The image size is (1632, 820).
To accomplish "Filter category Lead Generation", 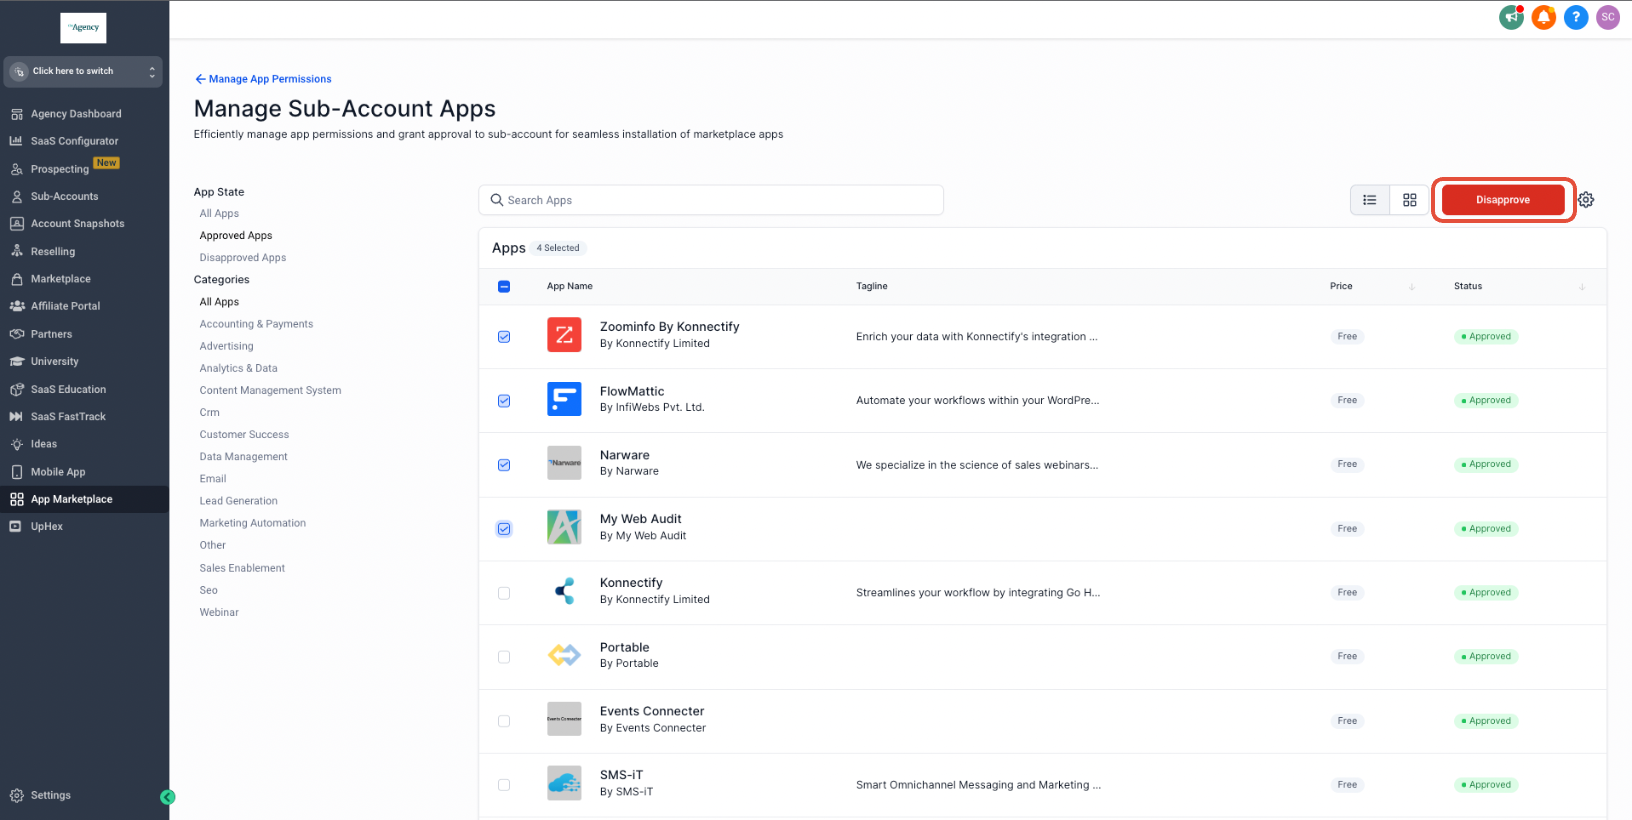I will click(x=238, y=501).
